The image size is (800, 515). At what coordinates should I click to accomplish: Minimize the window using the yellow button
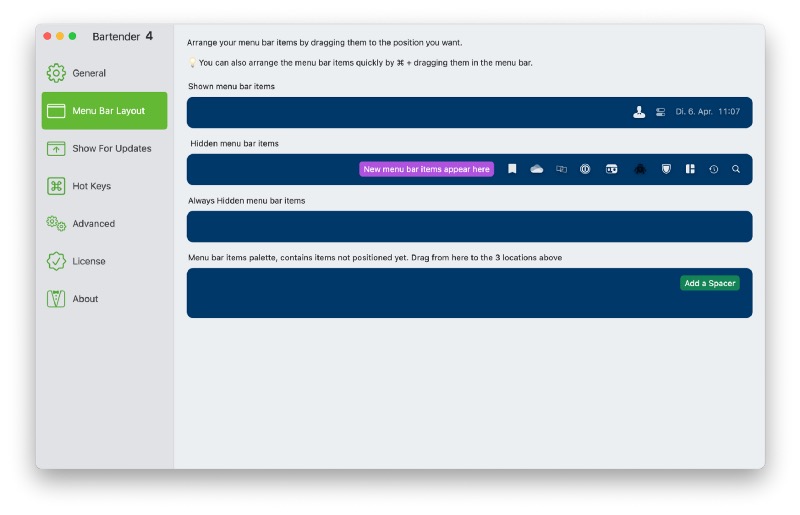click(x=60, y=36)
